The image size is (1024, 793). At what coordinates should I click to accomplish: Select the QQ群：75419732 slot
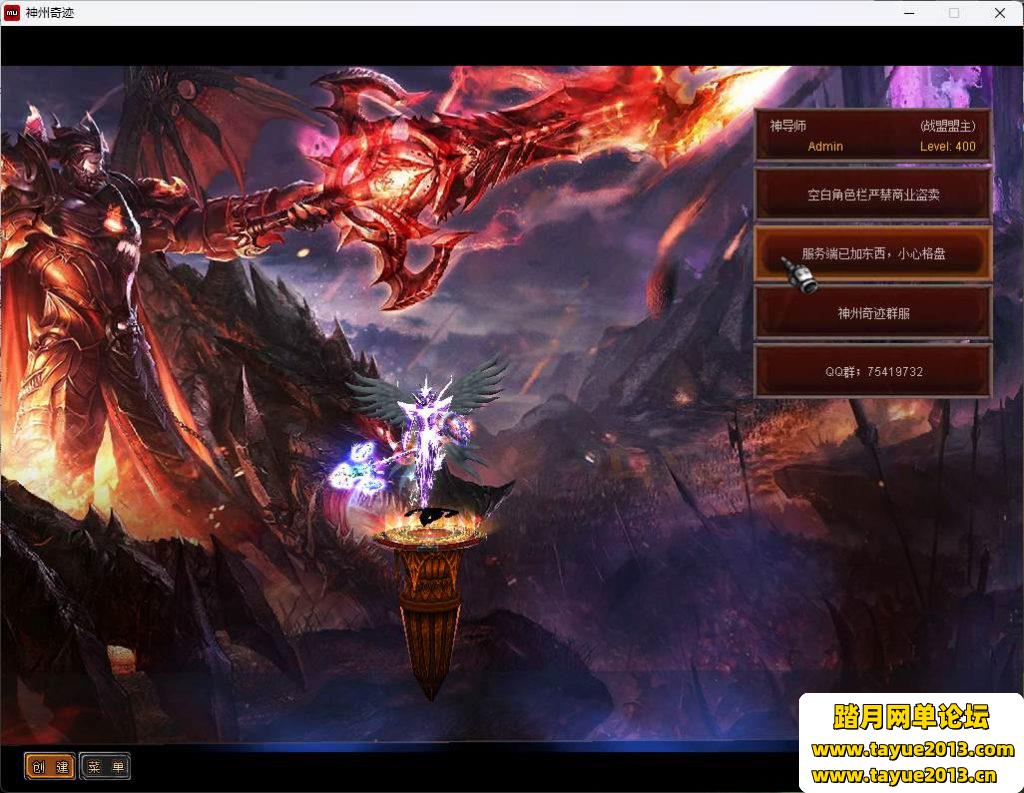(873, 371)
